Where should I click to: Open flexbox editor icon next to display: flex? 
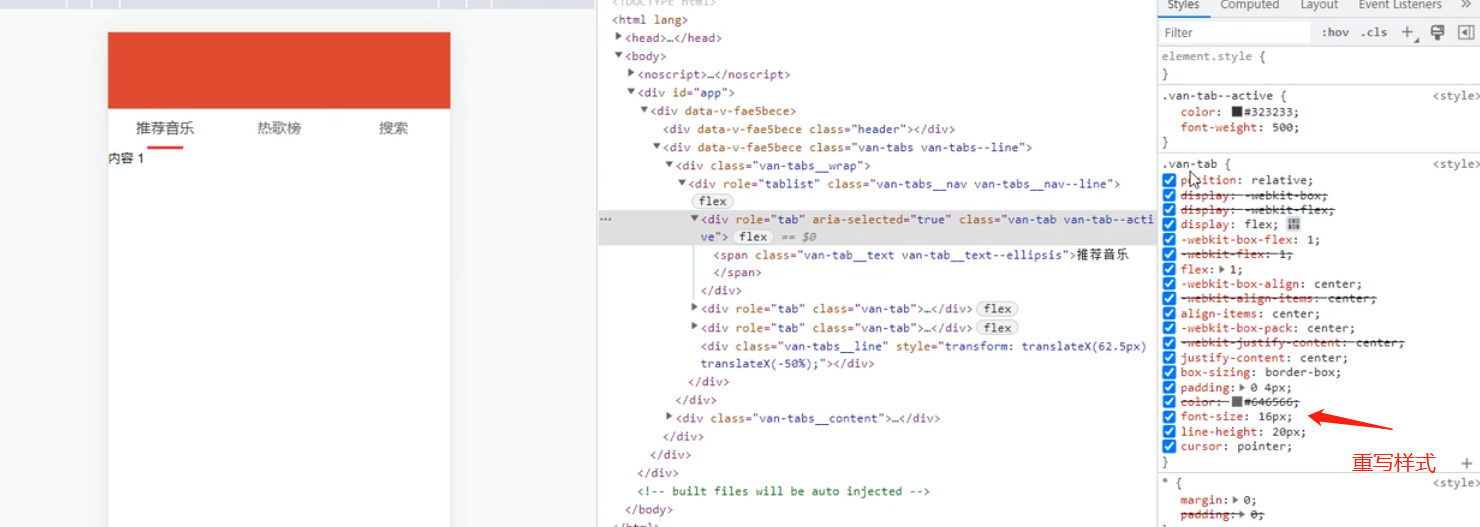point(1294,224)
